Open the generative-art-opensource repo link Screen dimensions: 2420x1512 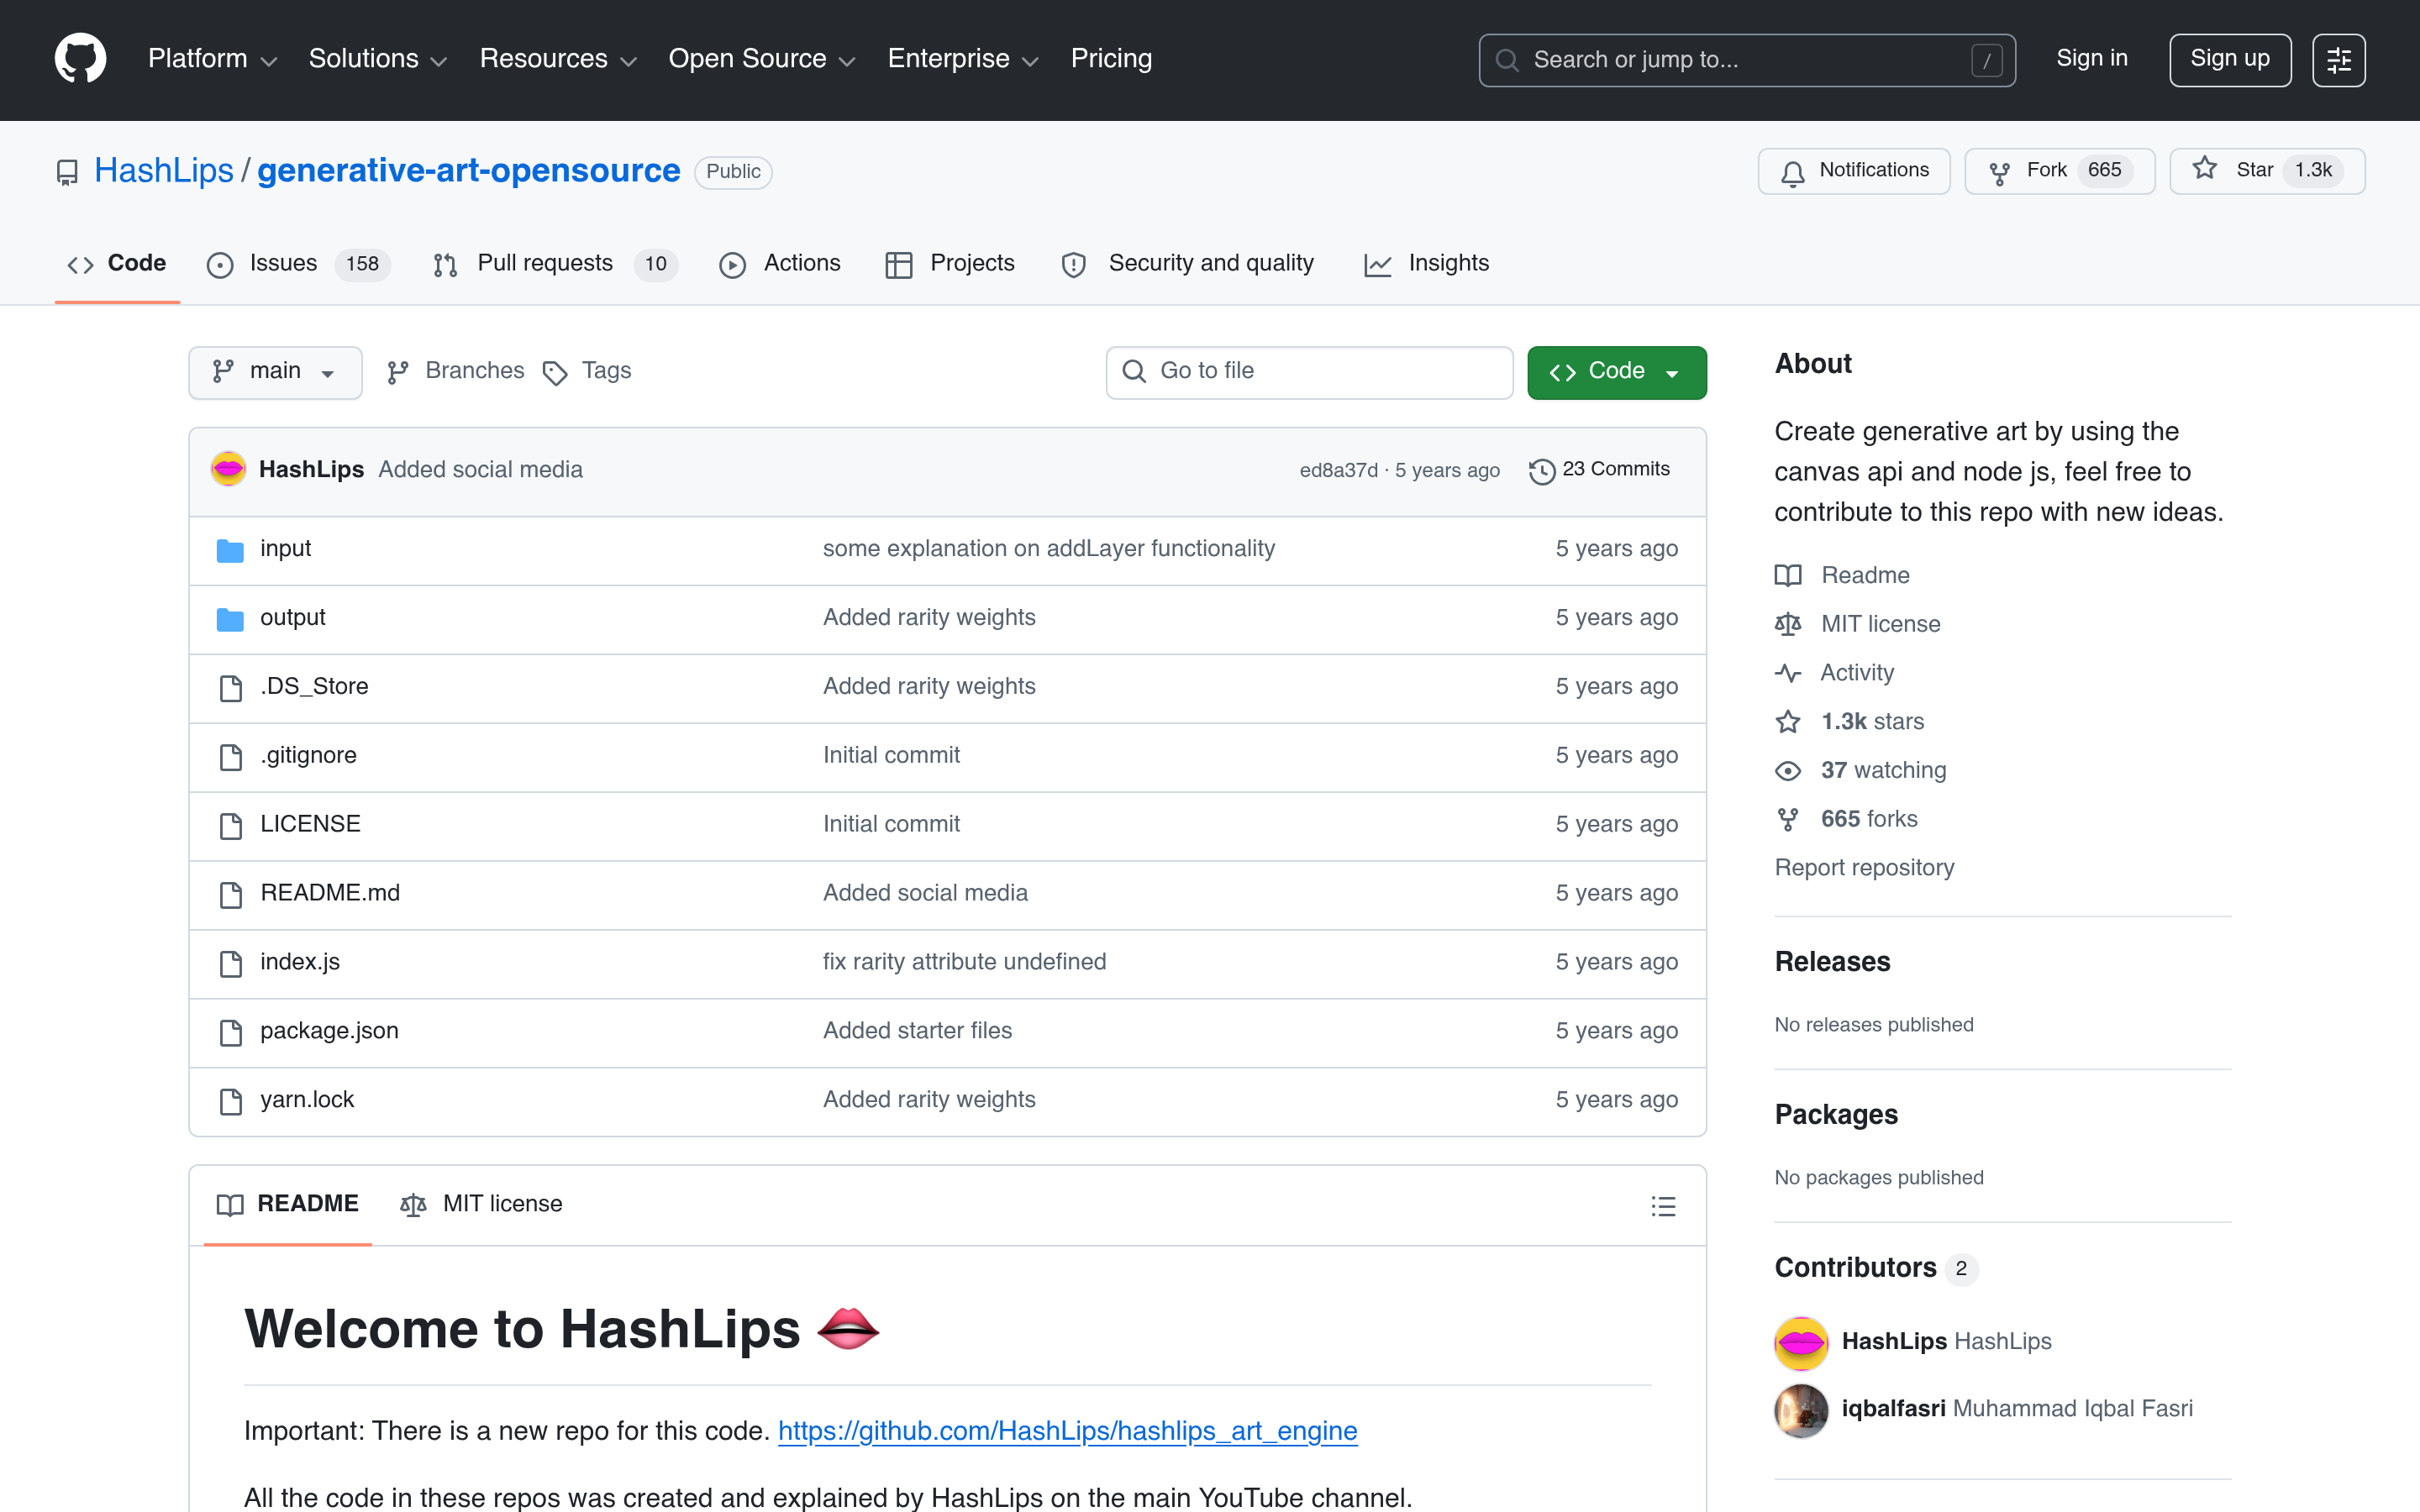pos(469,171)
